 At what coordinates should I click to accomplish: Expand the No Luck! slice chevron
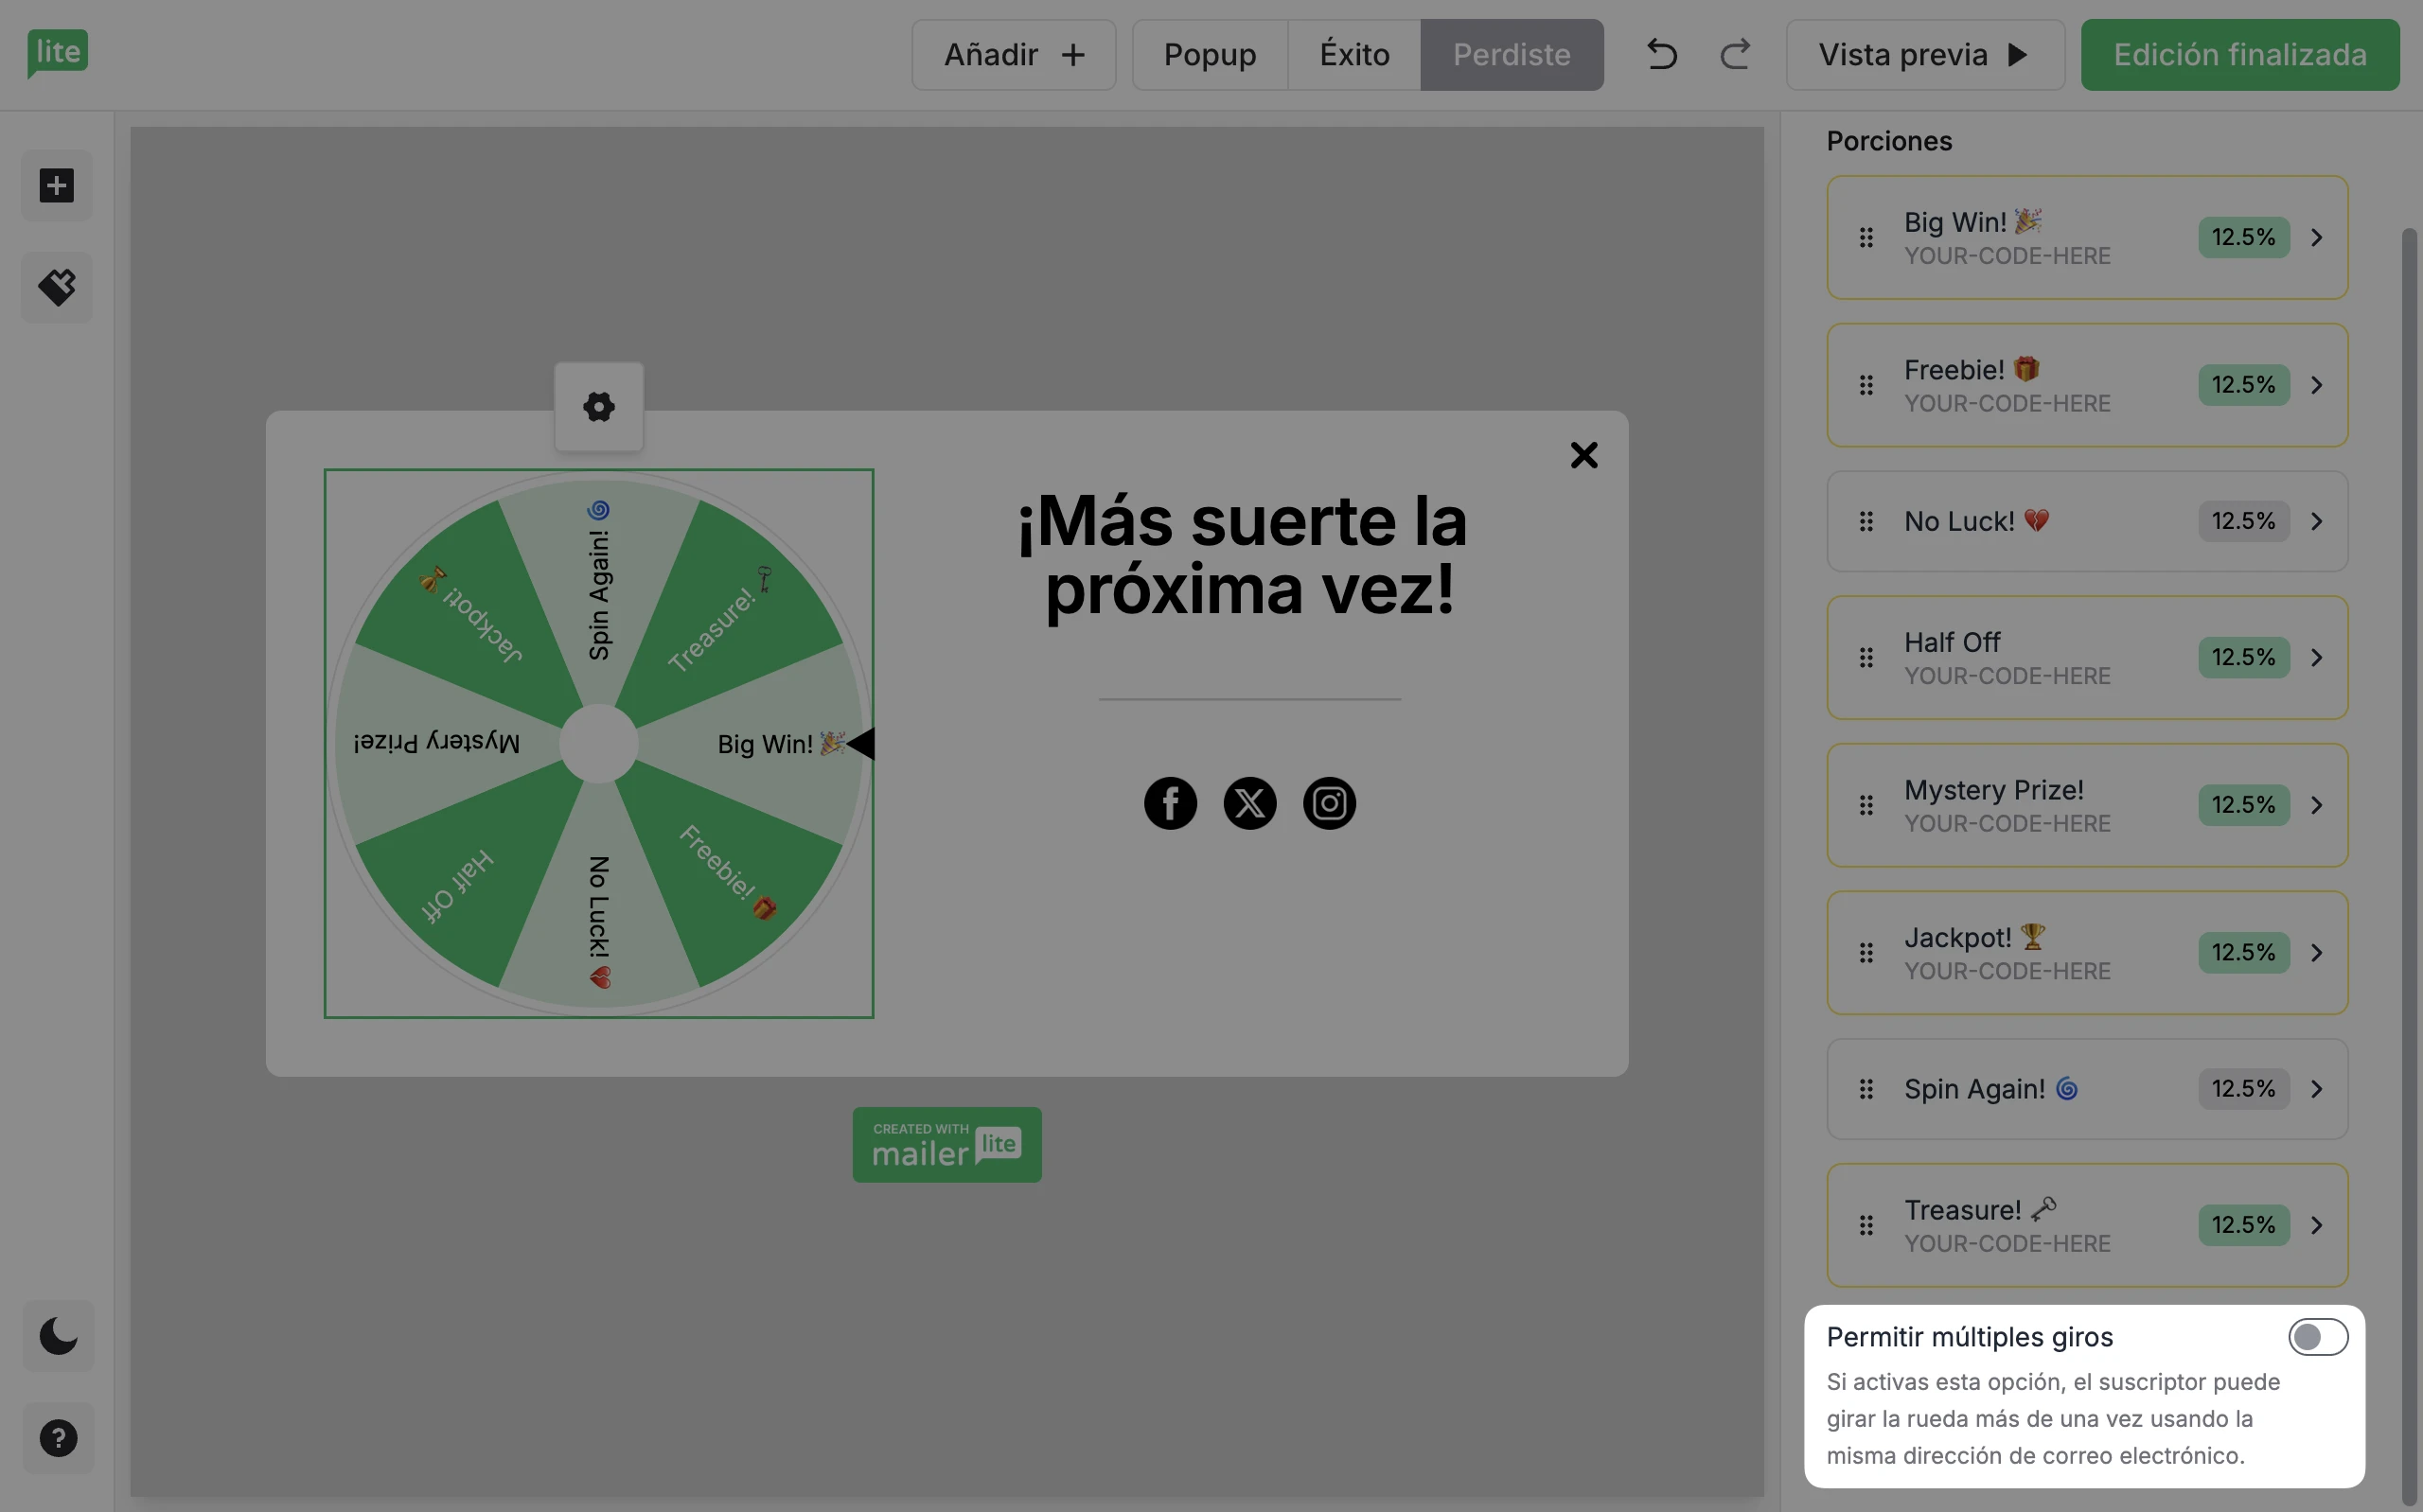(2316, 522)
